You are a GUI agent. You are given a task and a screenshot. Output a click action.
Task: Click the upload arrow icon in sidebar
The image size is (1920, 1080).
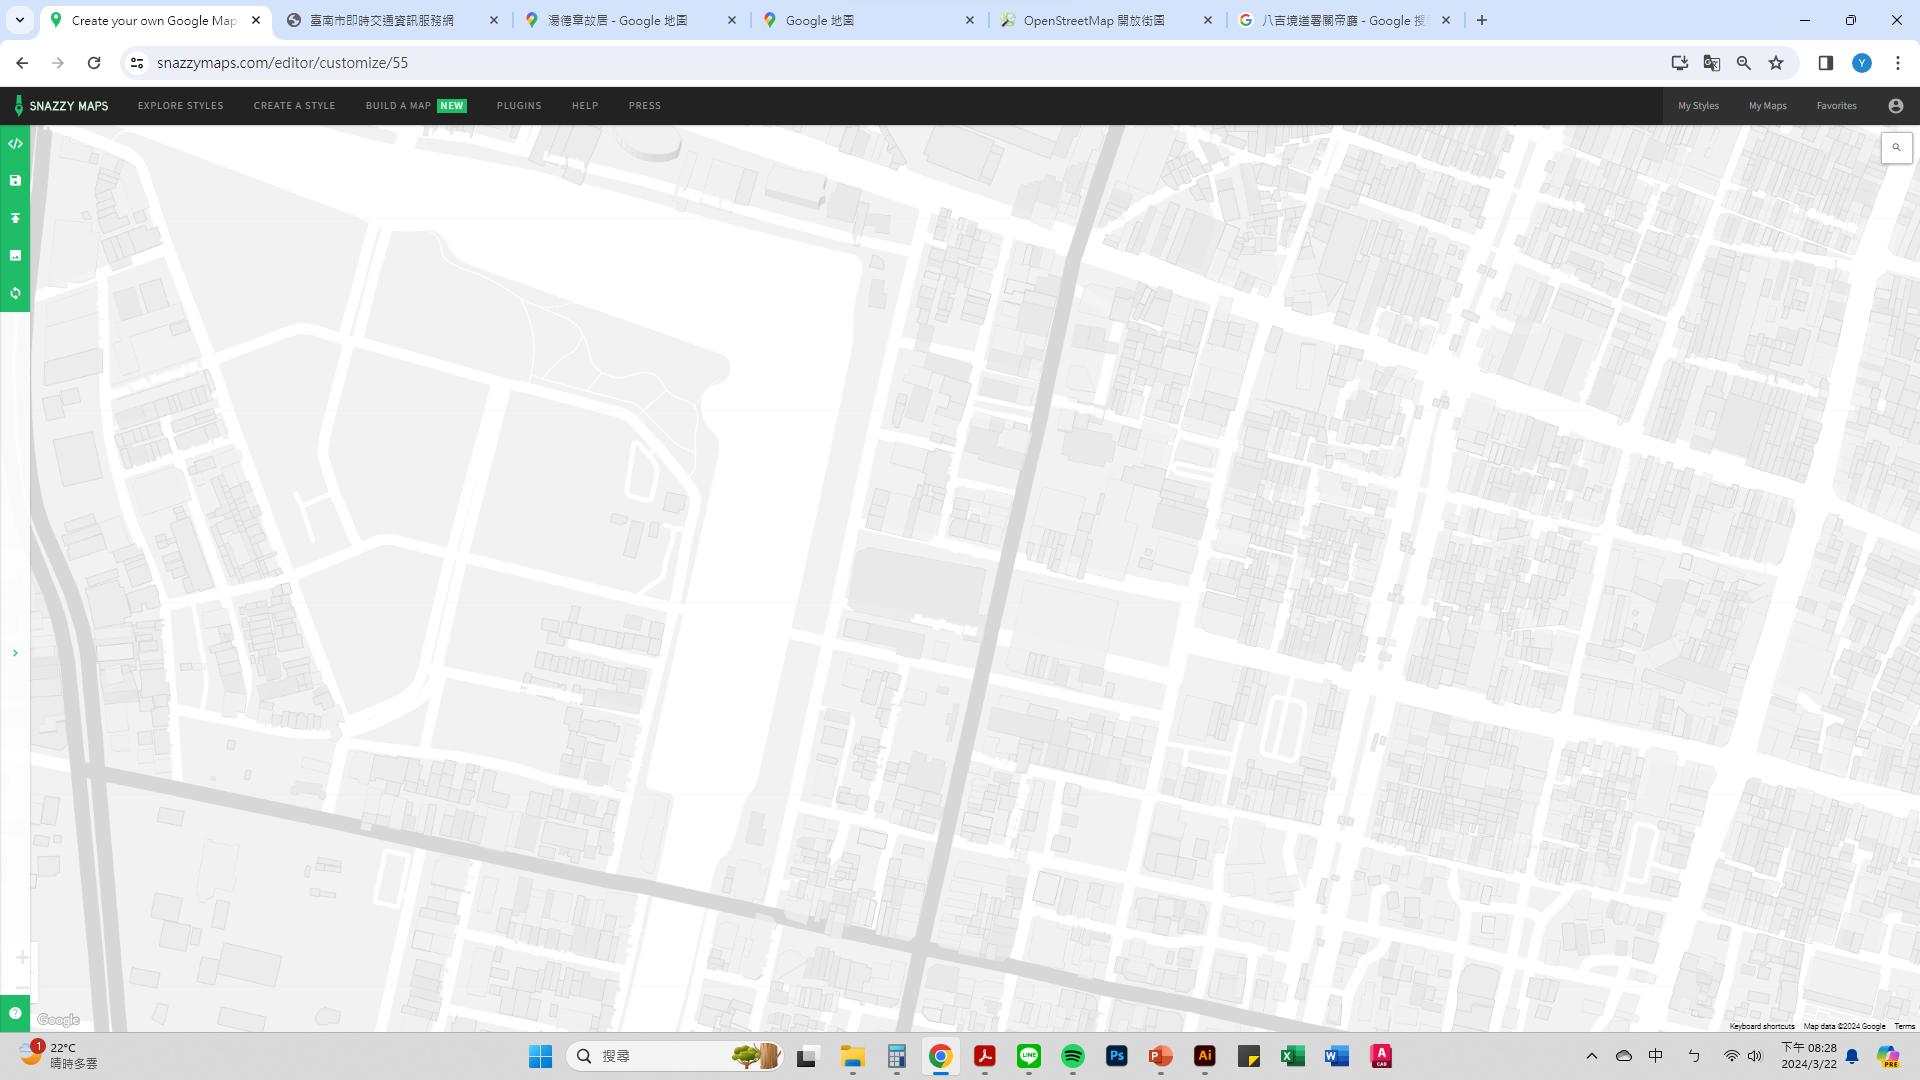pos(15,218)
